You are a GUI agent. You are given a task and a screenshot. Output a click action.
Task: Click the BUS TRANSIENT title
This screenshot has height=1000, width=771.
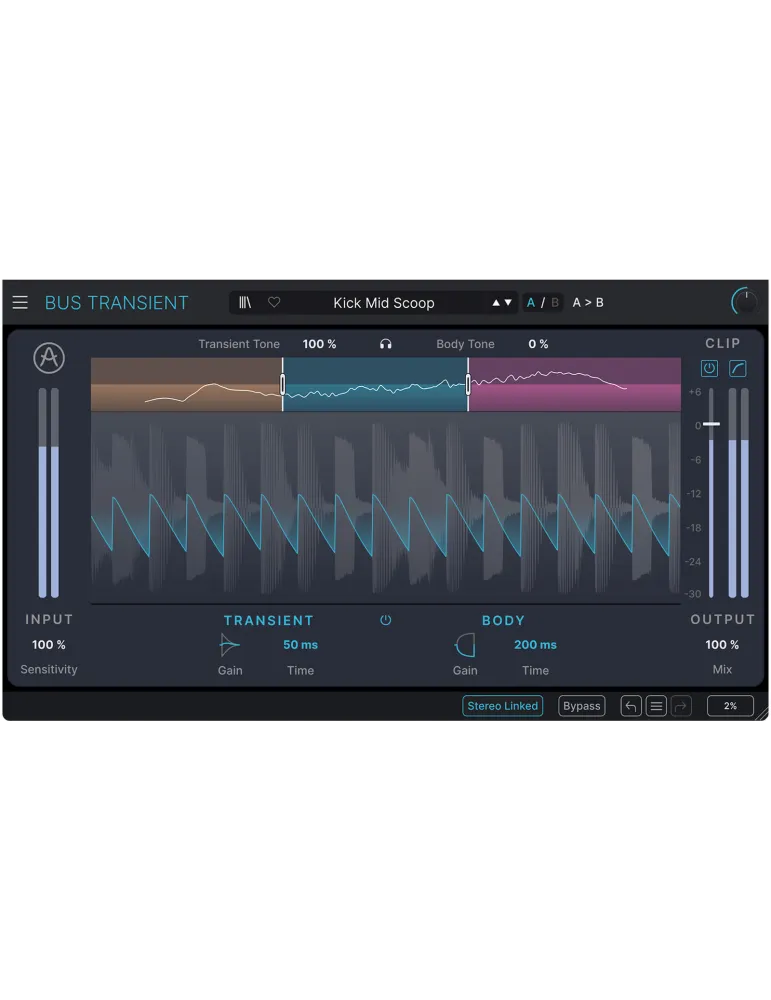117,303
